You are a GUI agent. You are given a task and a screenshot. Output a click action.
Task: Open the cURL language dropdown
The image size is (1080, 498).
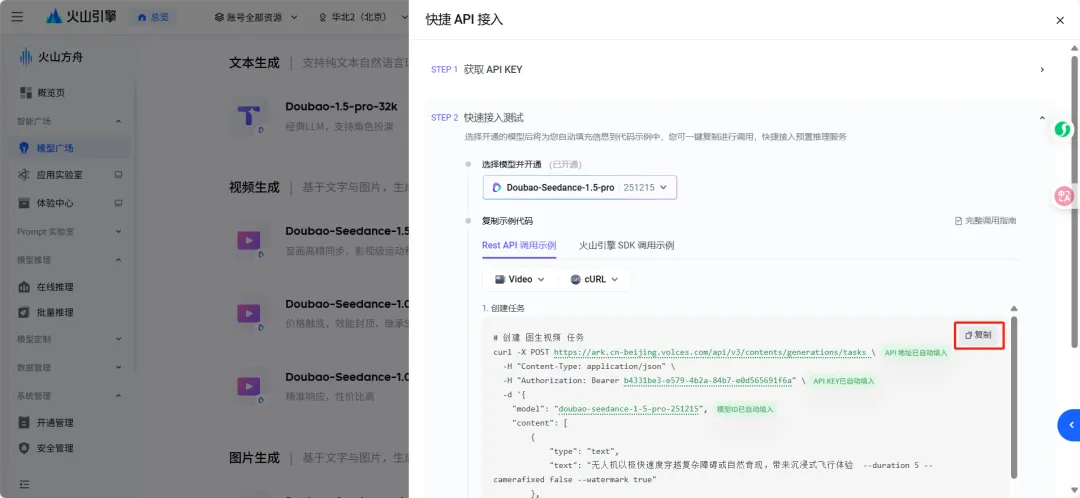pos(594,279)
